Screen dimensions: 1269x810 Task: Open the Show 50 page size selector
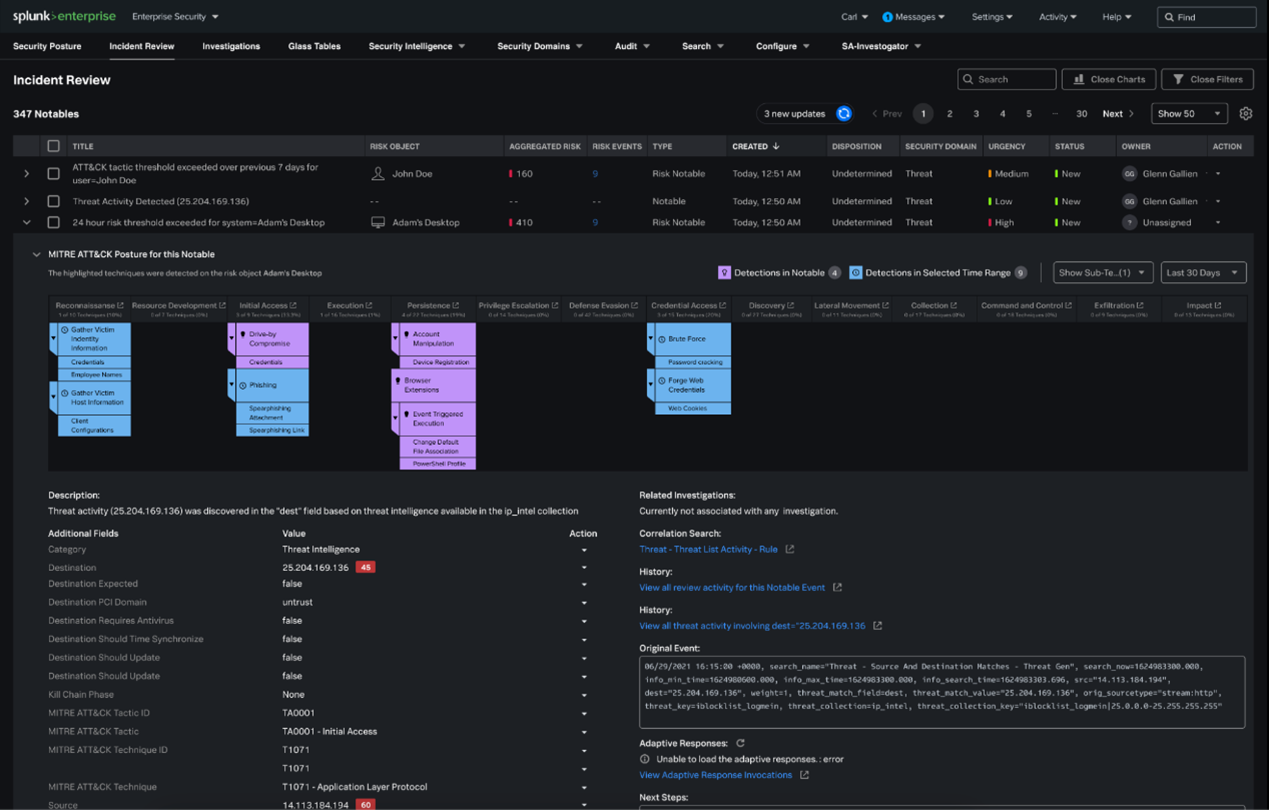click(x=1189, y=113)
